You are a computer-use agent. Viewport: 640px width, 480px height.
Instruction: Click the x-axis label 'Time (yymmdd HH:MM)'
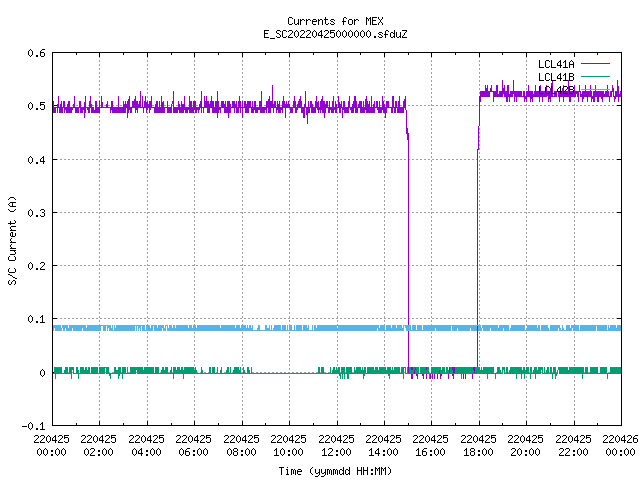(x=335, y=471)
